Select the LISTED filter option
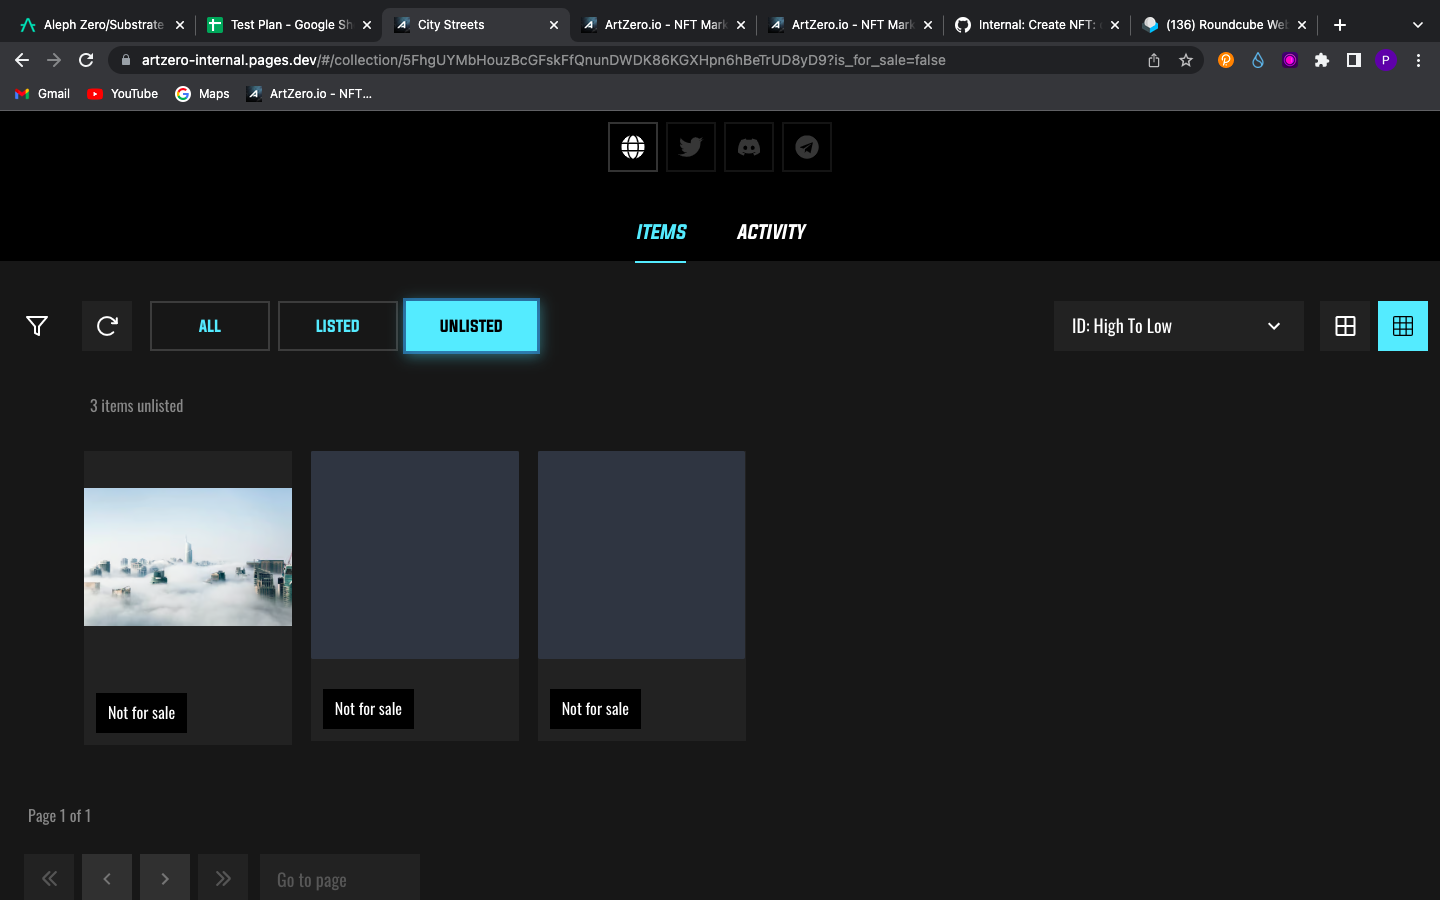 click(x=337, y=325)
